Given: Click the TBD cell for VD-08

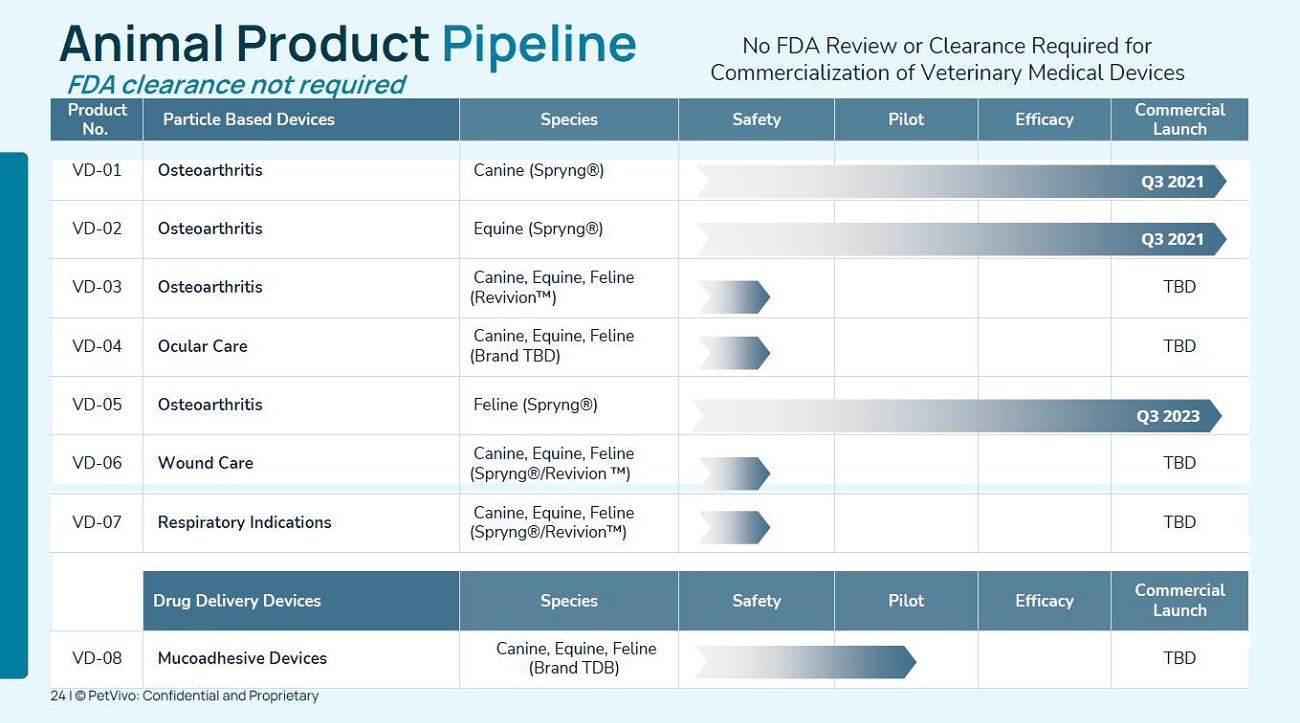Looking at the screenshot, I should (1180, 658).
